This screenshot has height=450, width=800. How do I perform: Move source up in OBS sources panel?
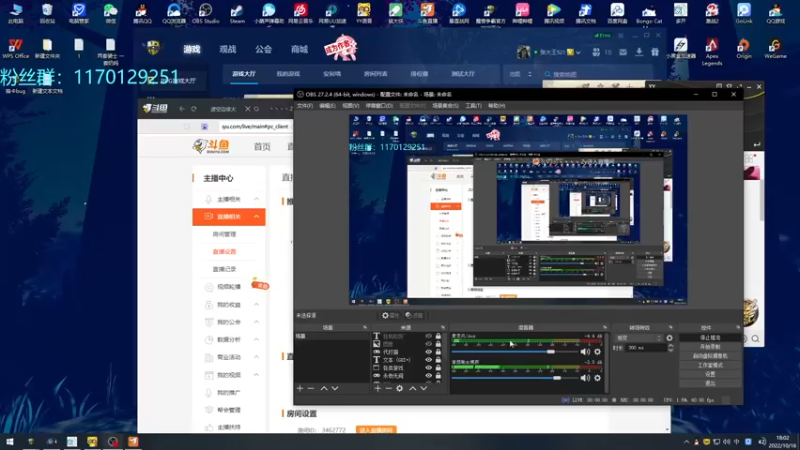(412, 388)
